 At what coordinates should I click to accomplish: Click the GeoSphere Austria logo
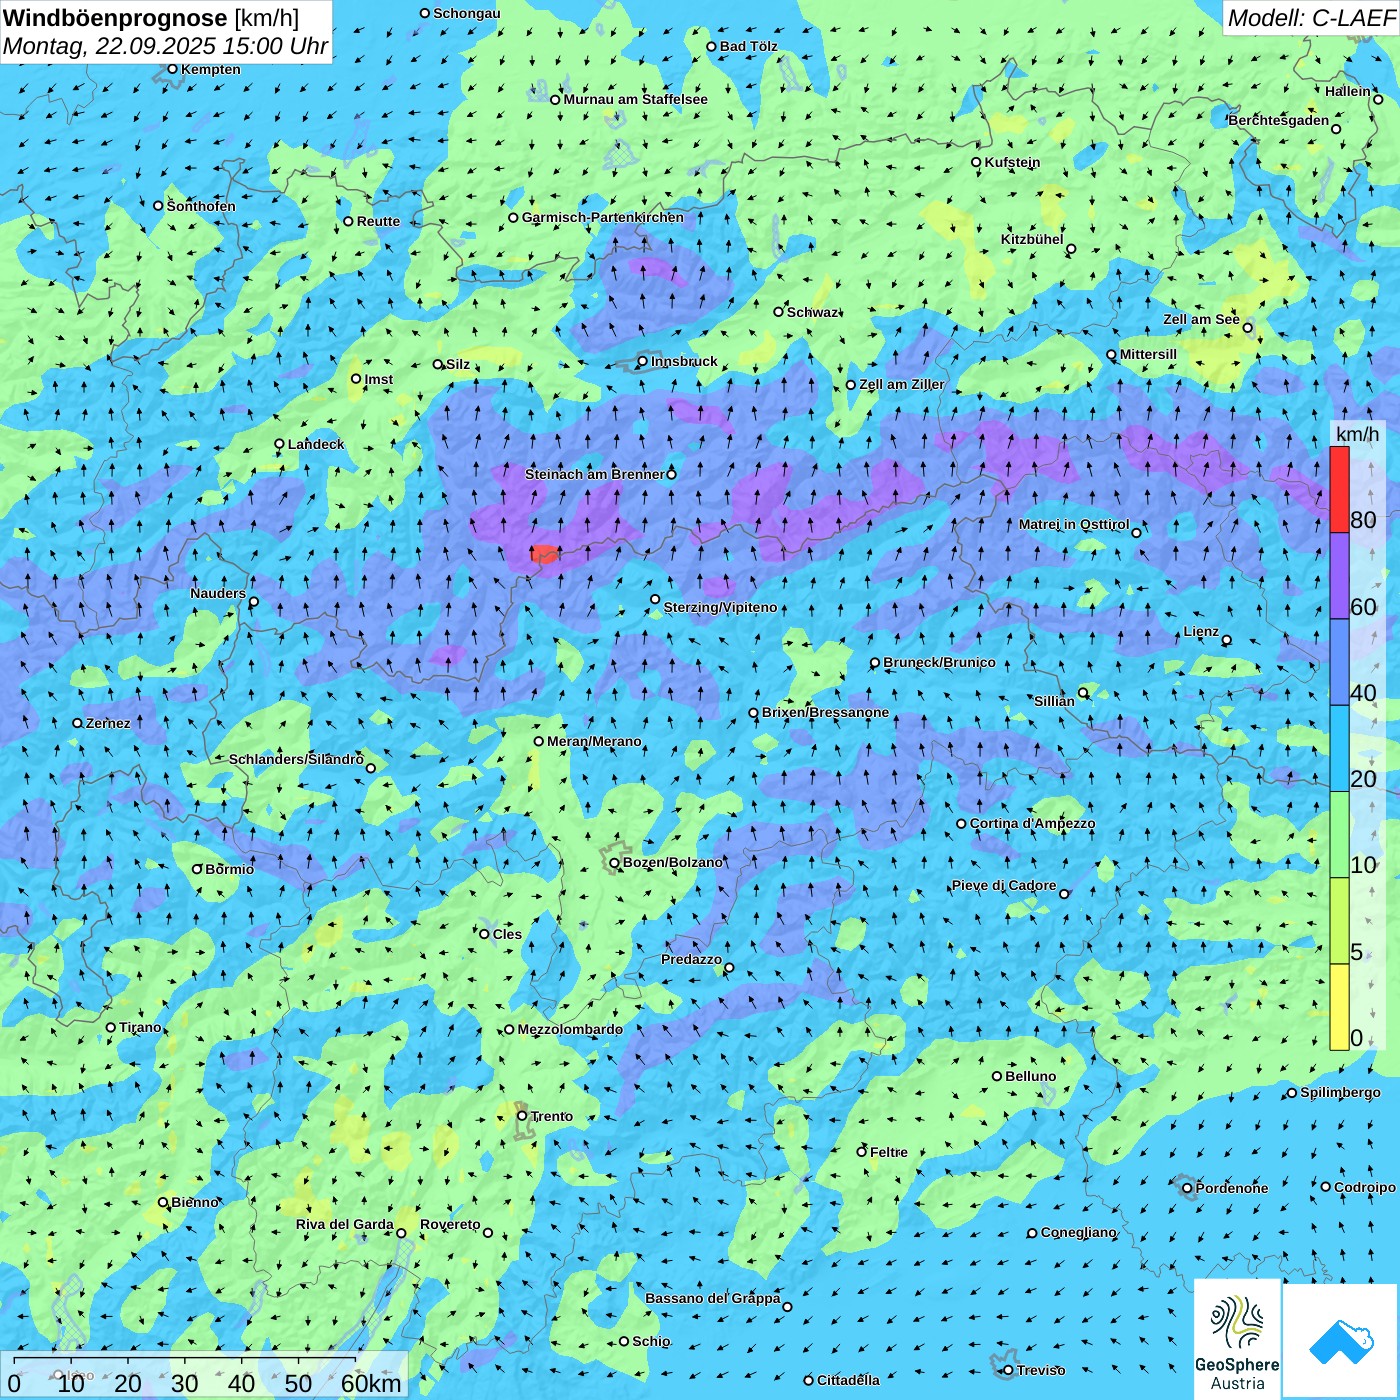coord(1237,1338)
